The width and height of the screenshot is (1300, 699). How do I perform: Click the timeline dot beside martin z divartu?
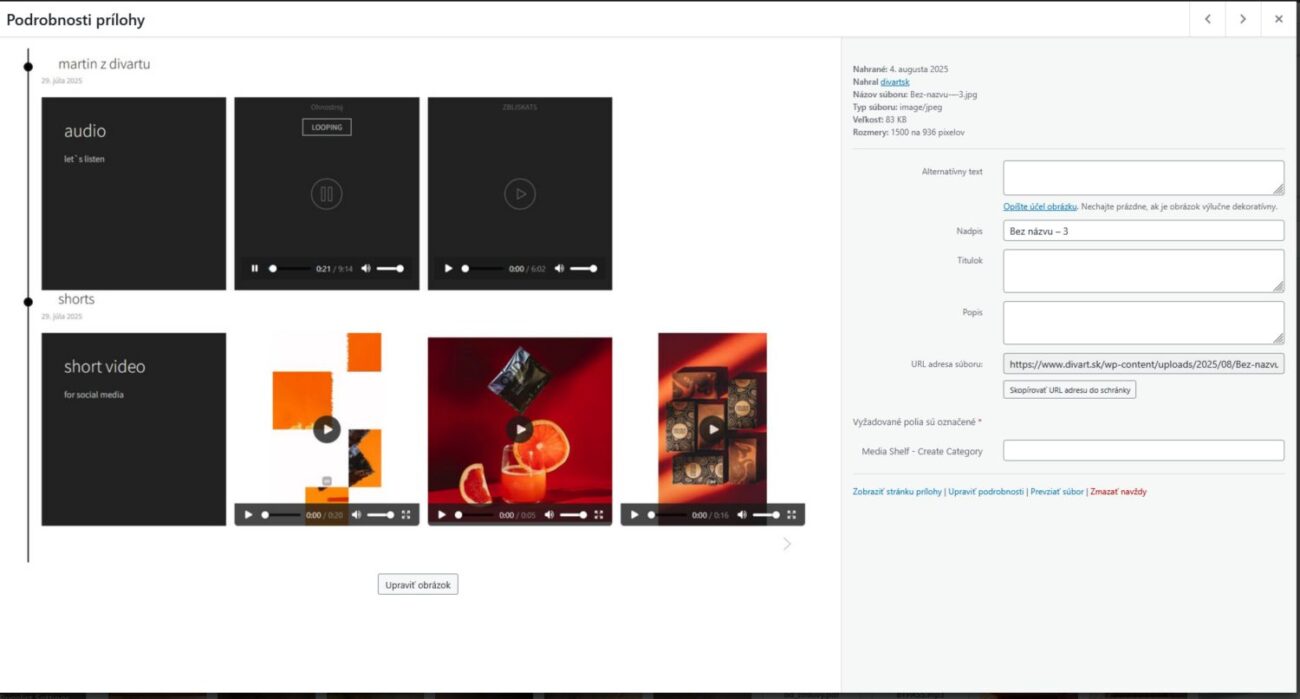(28, 66)
